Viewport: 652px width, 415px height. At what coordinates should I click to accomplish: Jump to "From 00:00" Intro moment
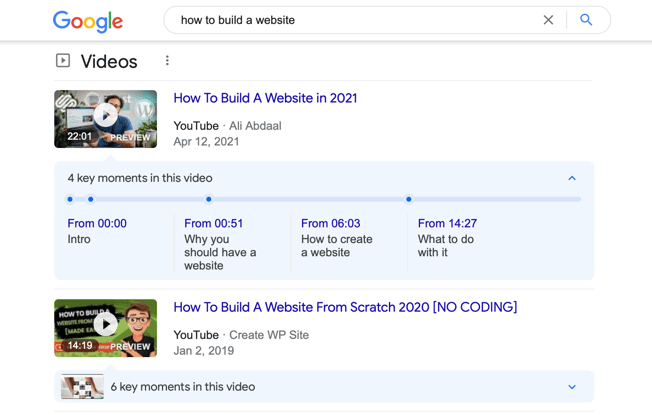pos(97,224)
